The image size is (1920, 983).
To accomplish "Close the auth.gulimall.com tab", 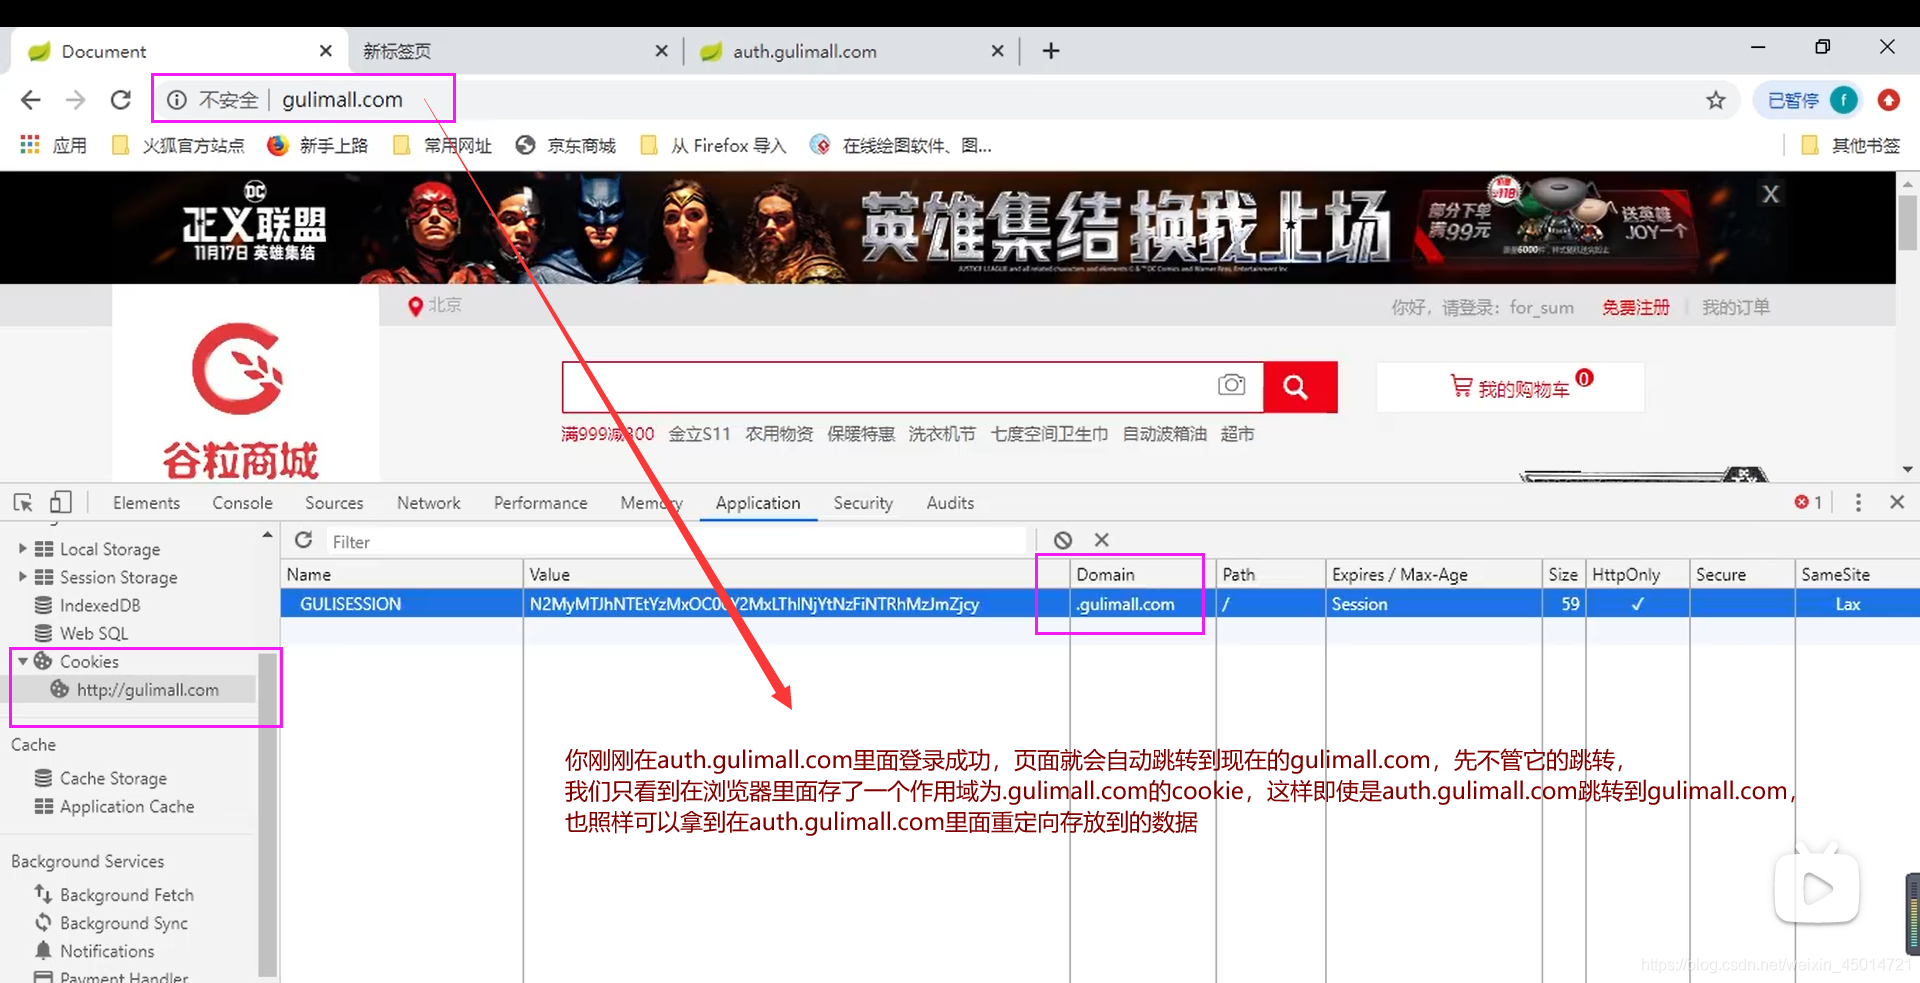I will (x=997, y=51).
